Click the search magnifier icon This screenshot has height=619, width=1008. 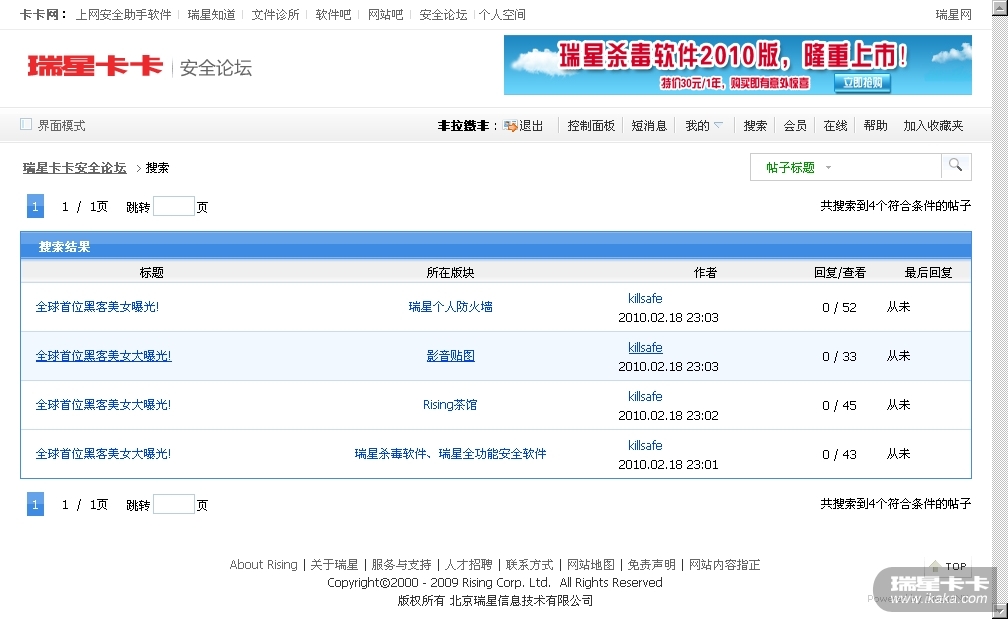[x=956, y=166]
